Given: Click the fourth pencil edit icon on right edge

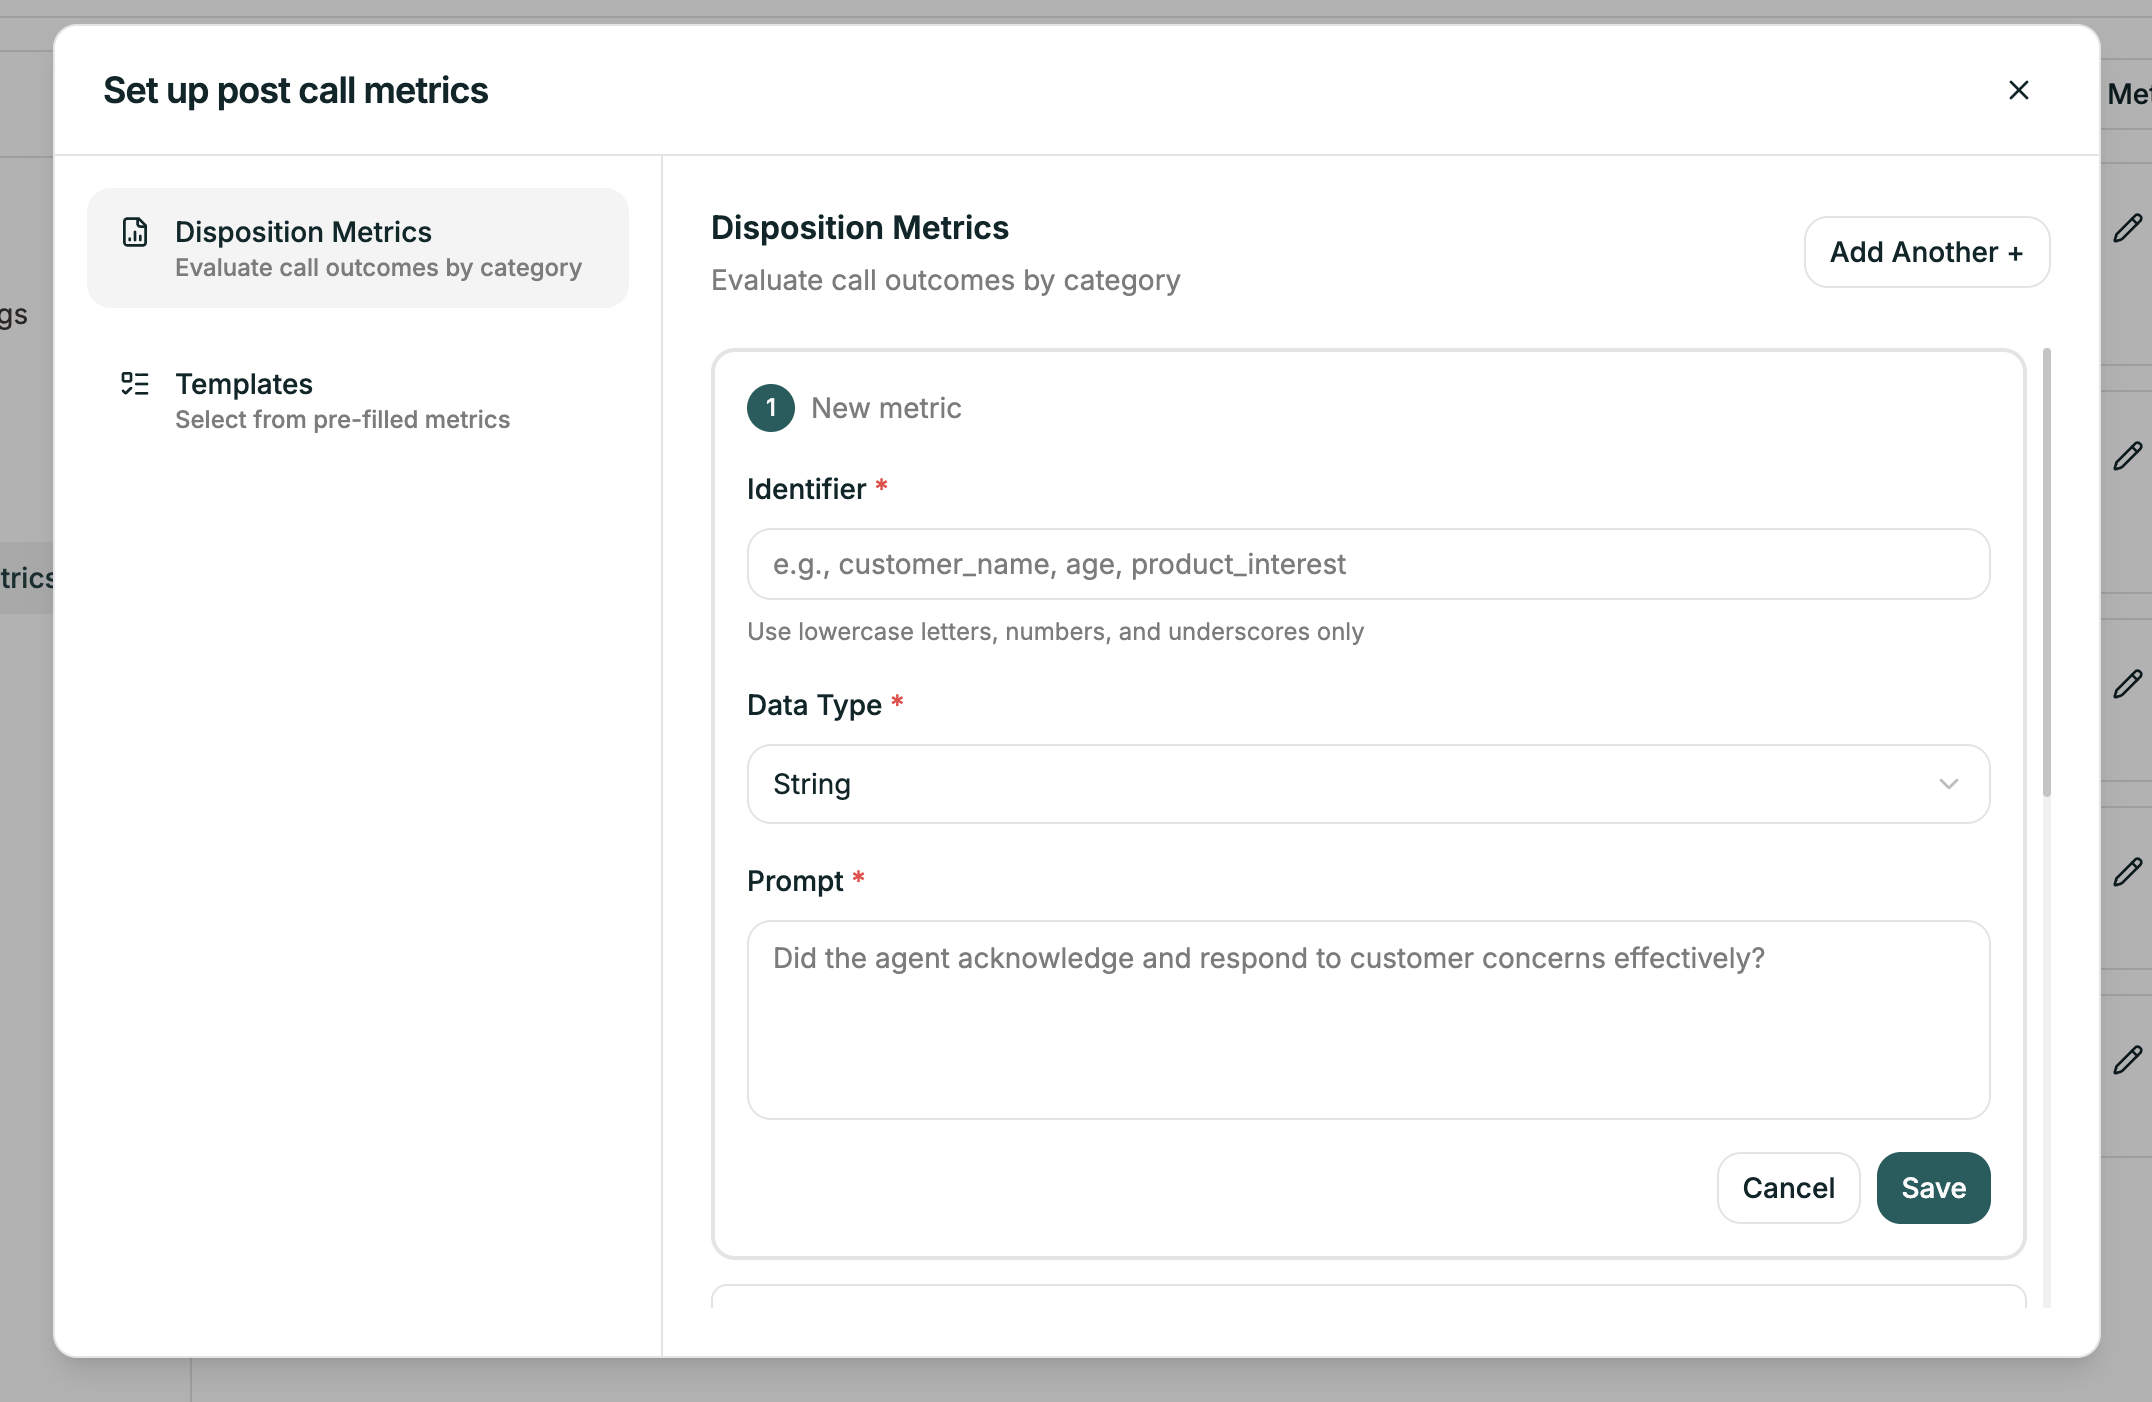Looking at the screenshot, I should coord(2130,872).
